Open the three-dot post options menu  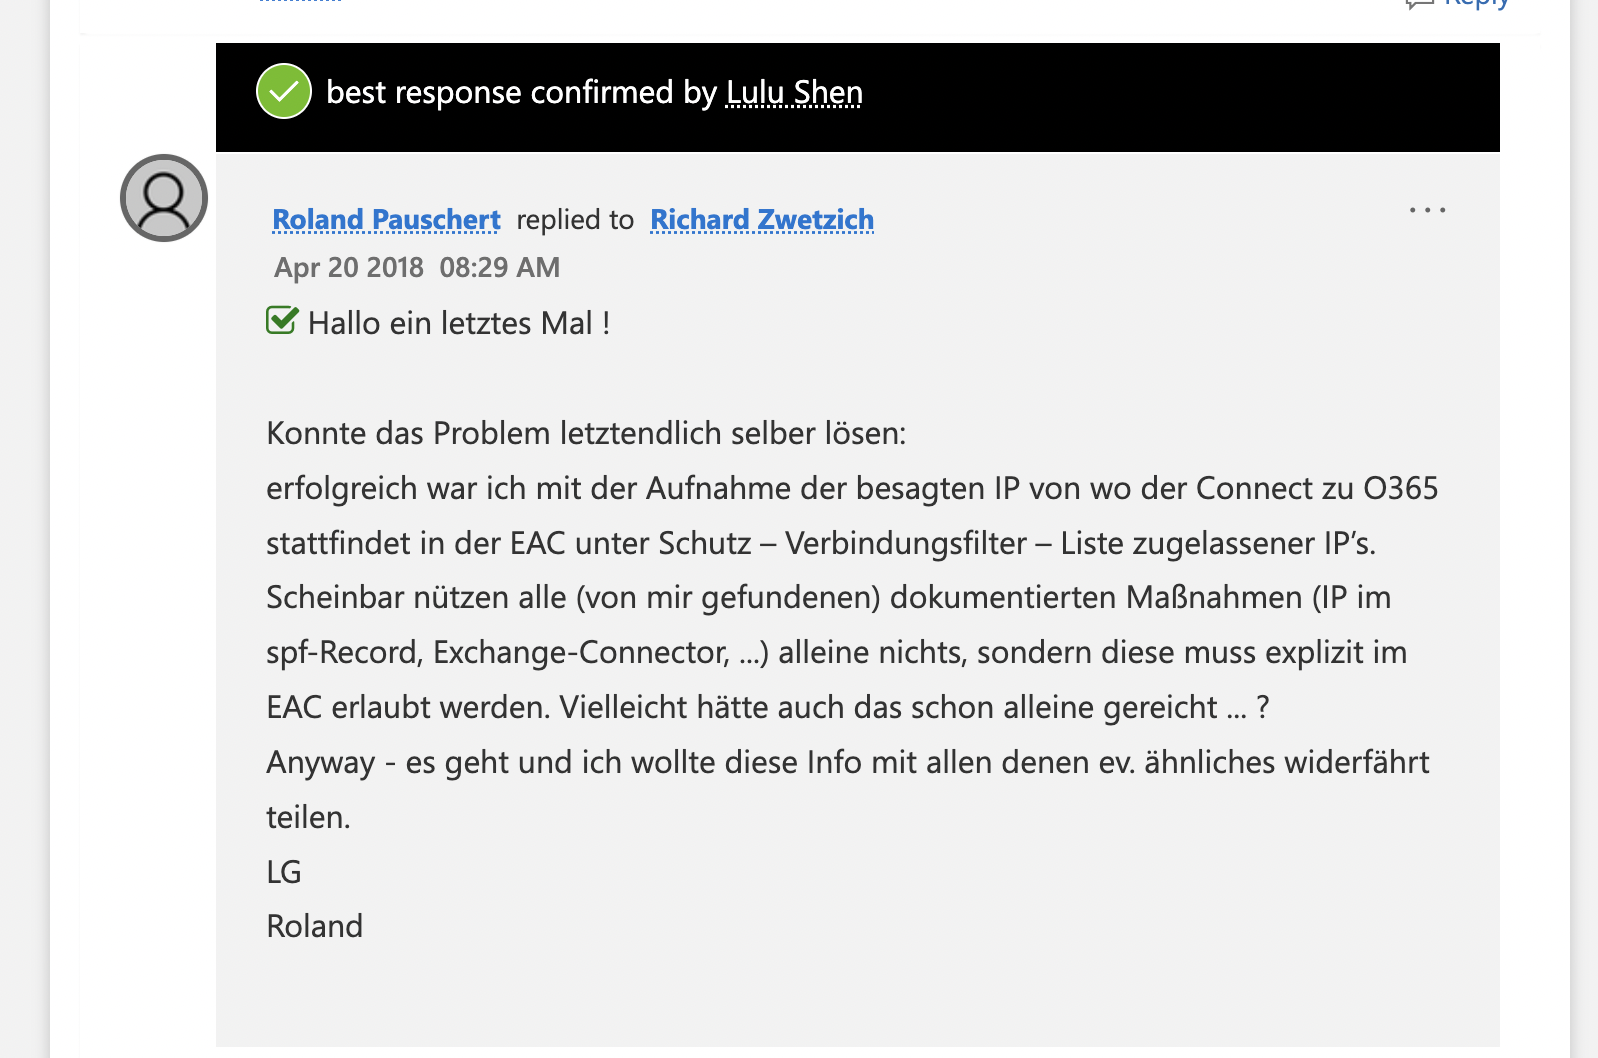(x=1427, y=210)
